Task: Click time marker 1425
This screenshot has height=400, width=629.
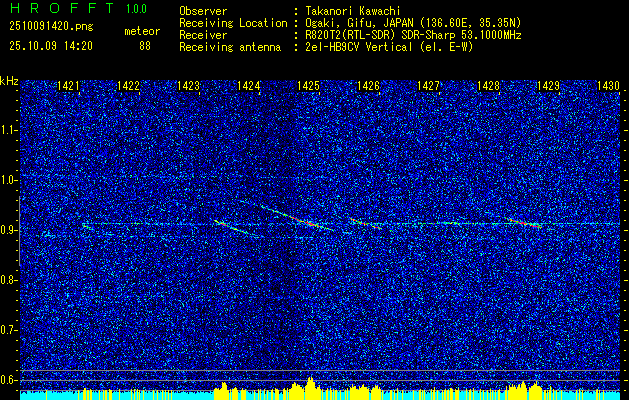Action: coord(308,85)
